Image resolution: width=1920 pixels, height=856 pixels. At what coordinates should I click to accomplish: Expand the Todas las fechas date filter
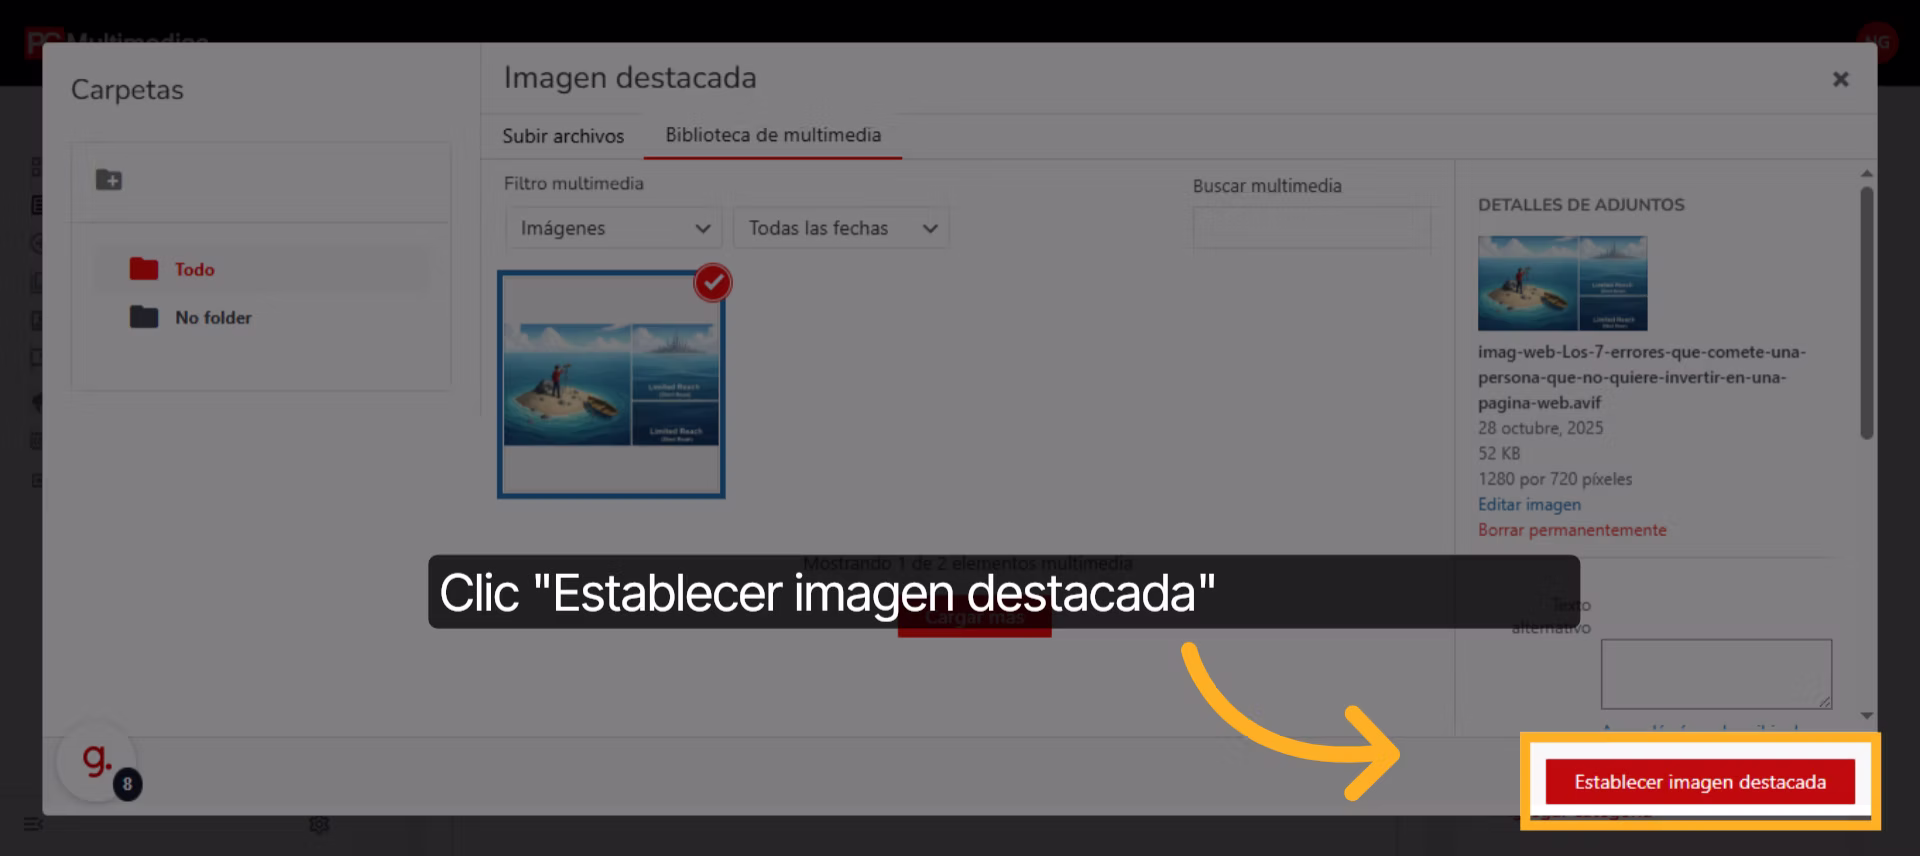click(841, 228)
